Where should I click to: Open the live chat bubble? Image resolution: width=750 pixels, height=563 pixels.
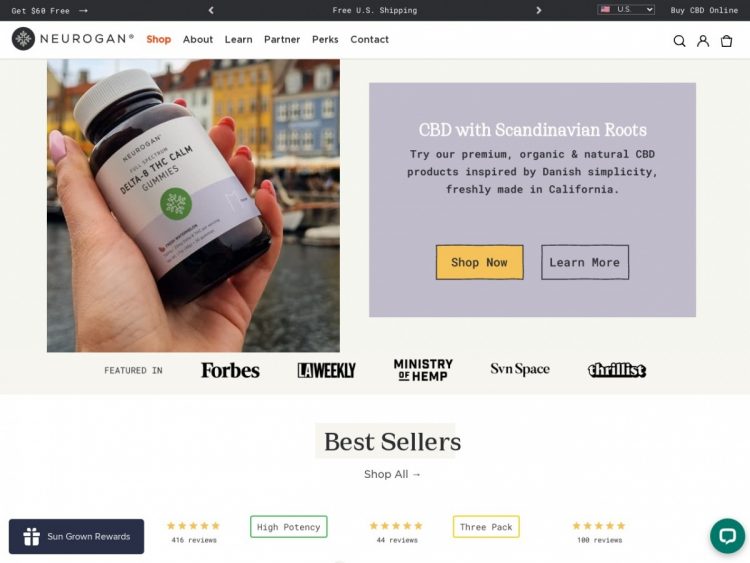coord(727,536)
